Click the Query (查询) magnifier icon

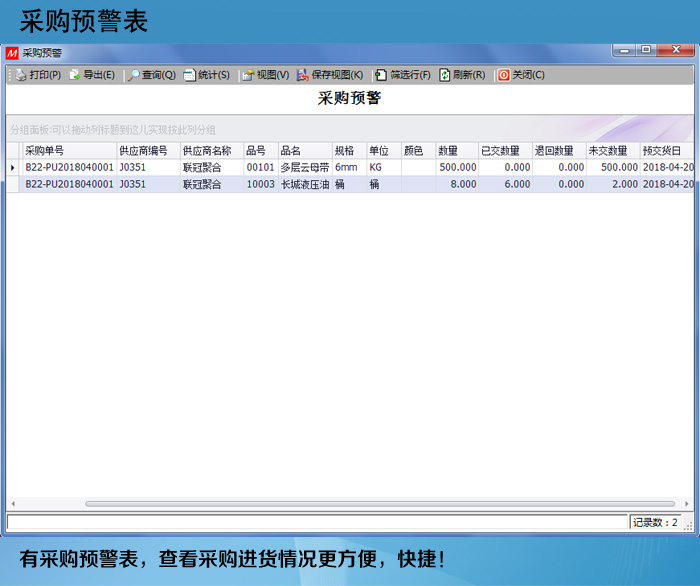pyautogui.click(x=133, y=75)
